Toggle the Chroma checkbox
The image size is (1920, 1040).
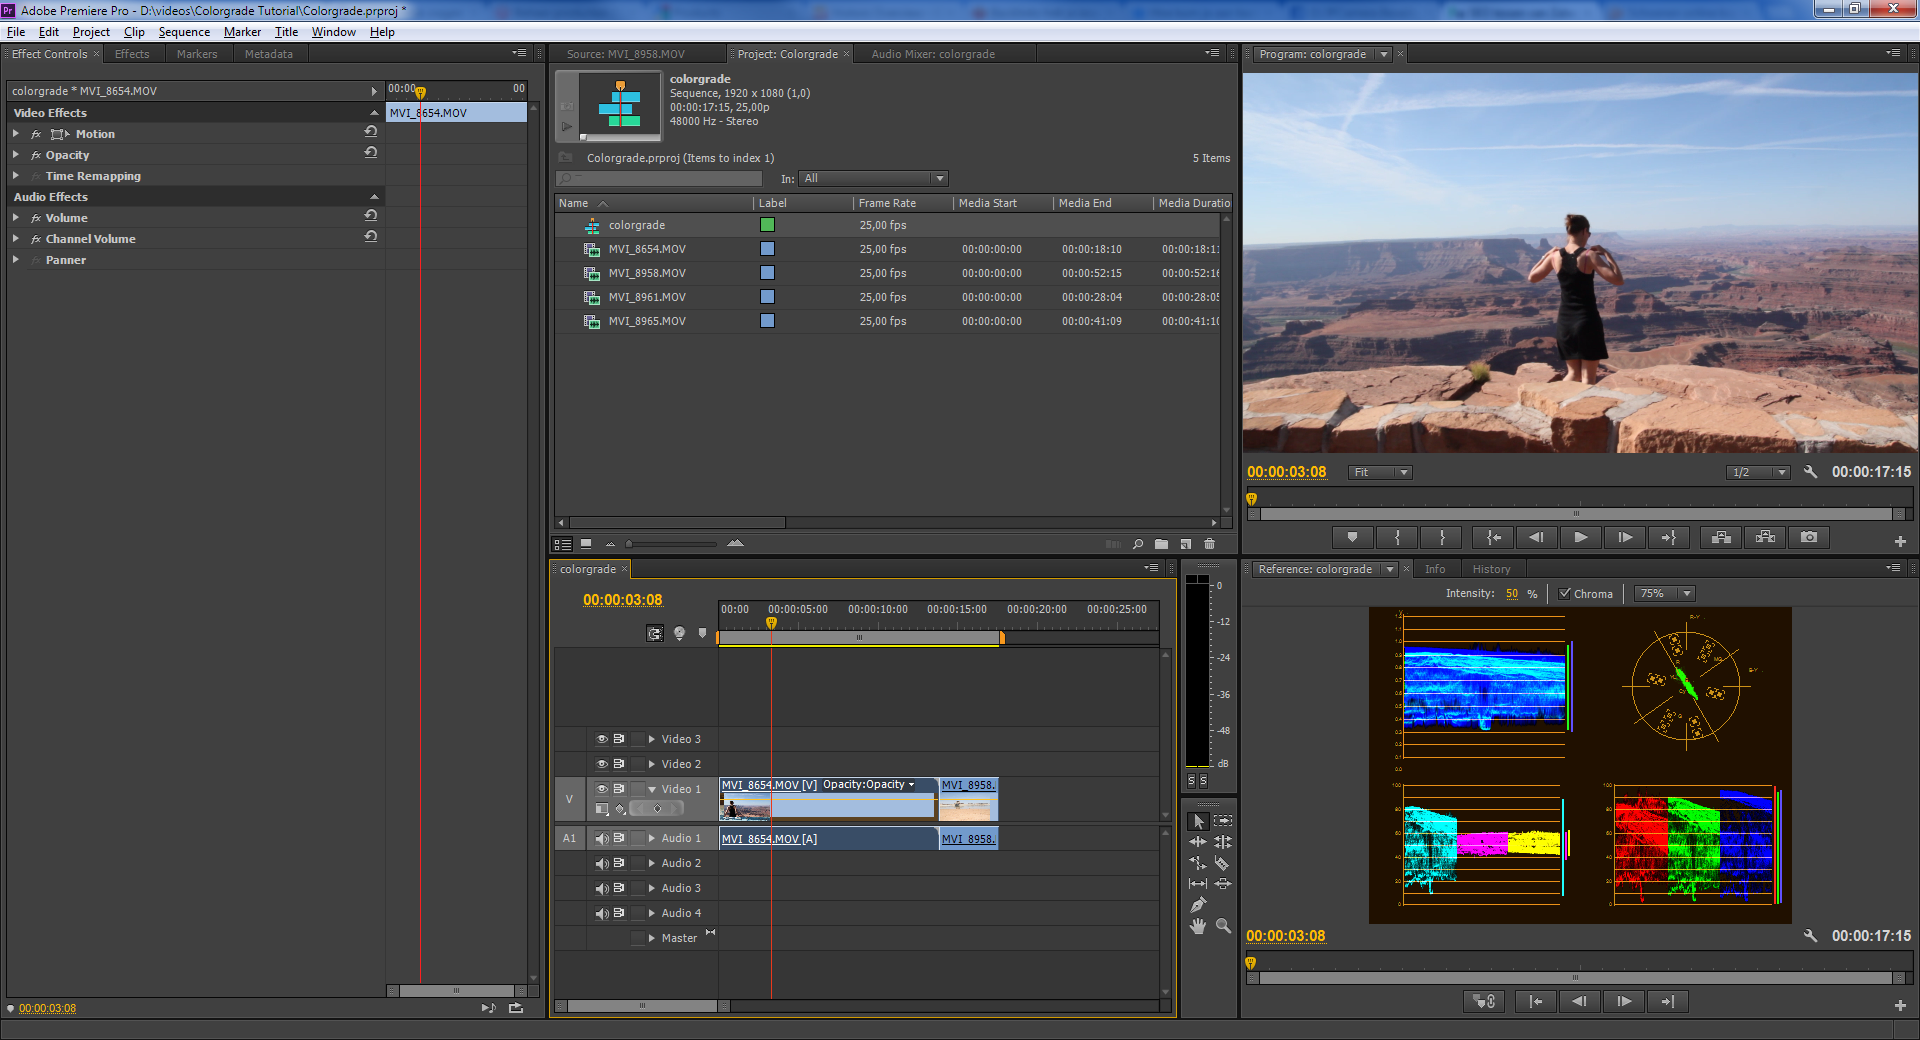(1565, 593)
